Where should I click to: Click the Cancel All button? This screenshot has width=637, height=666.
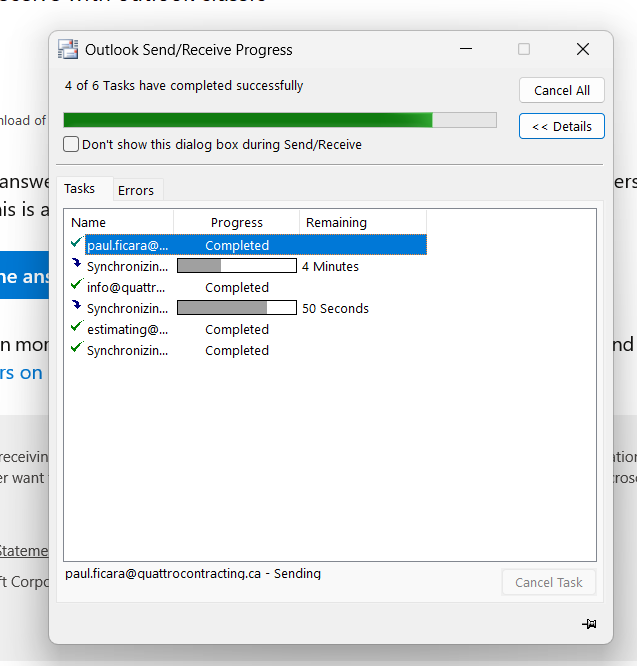tap(562, 90)
